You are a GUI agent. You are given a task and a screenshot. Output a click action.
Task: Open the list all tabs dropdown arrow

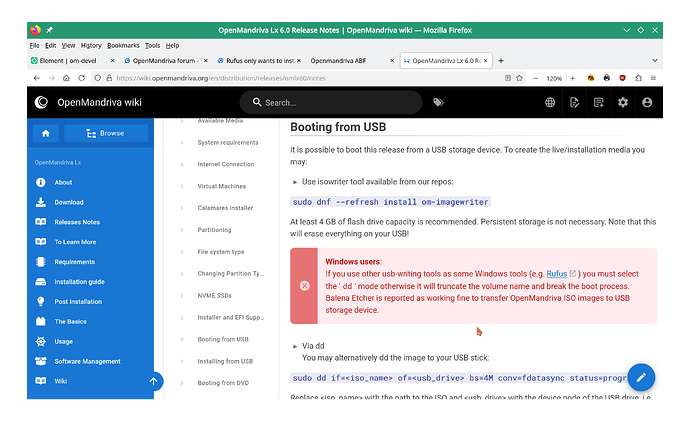point(654,61)
